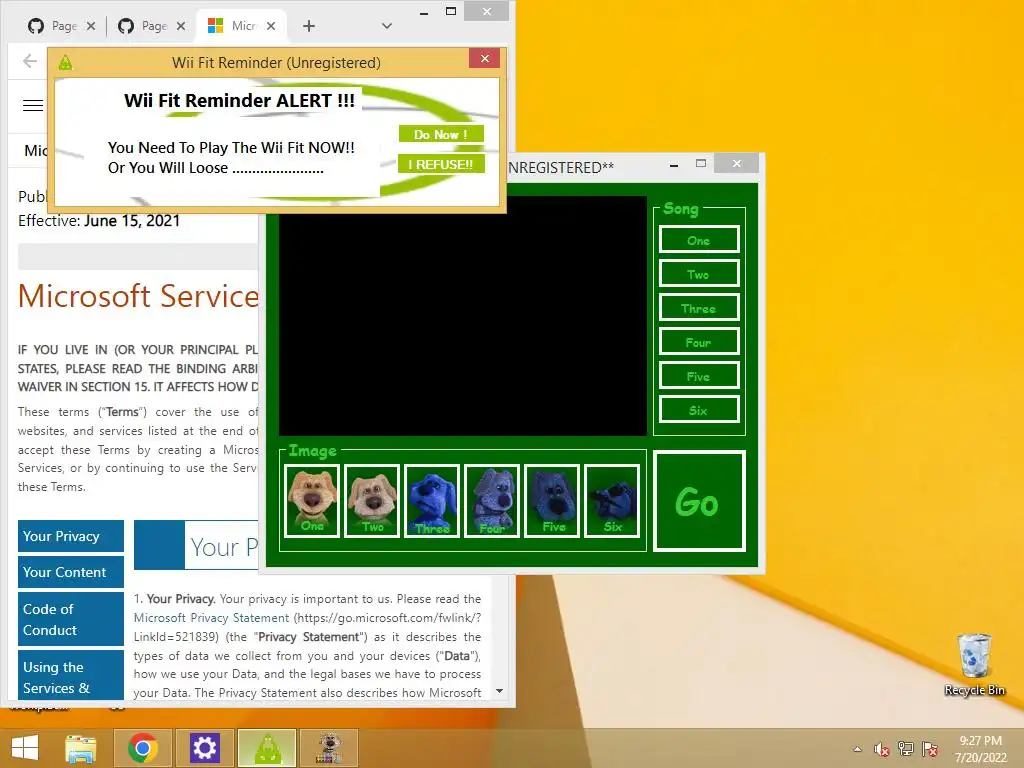Switch to first GitHub Page tab
1024x768 pixels.
(x=54, y=26)
